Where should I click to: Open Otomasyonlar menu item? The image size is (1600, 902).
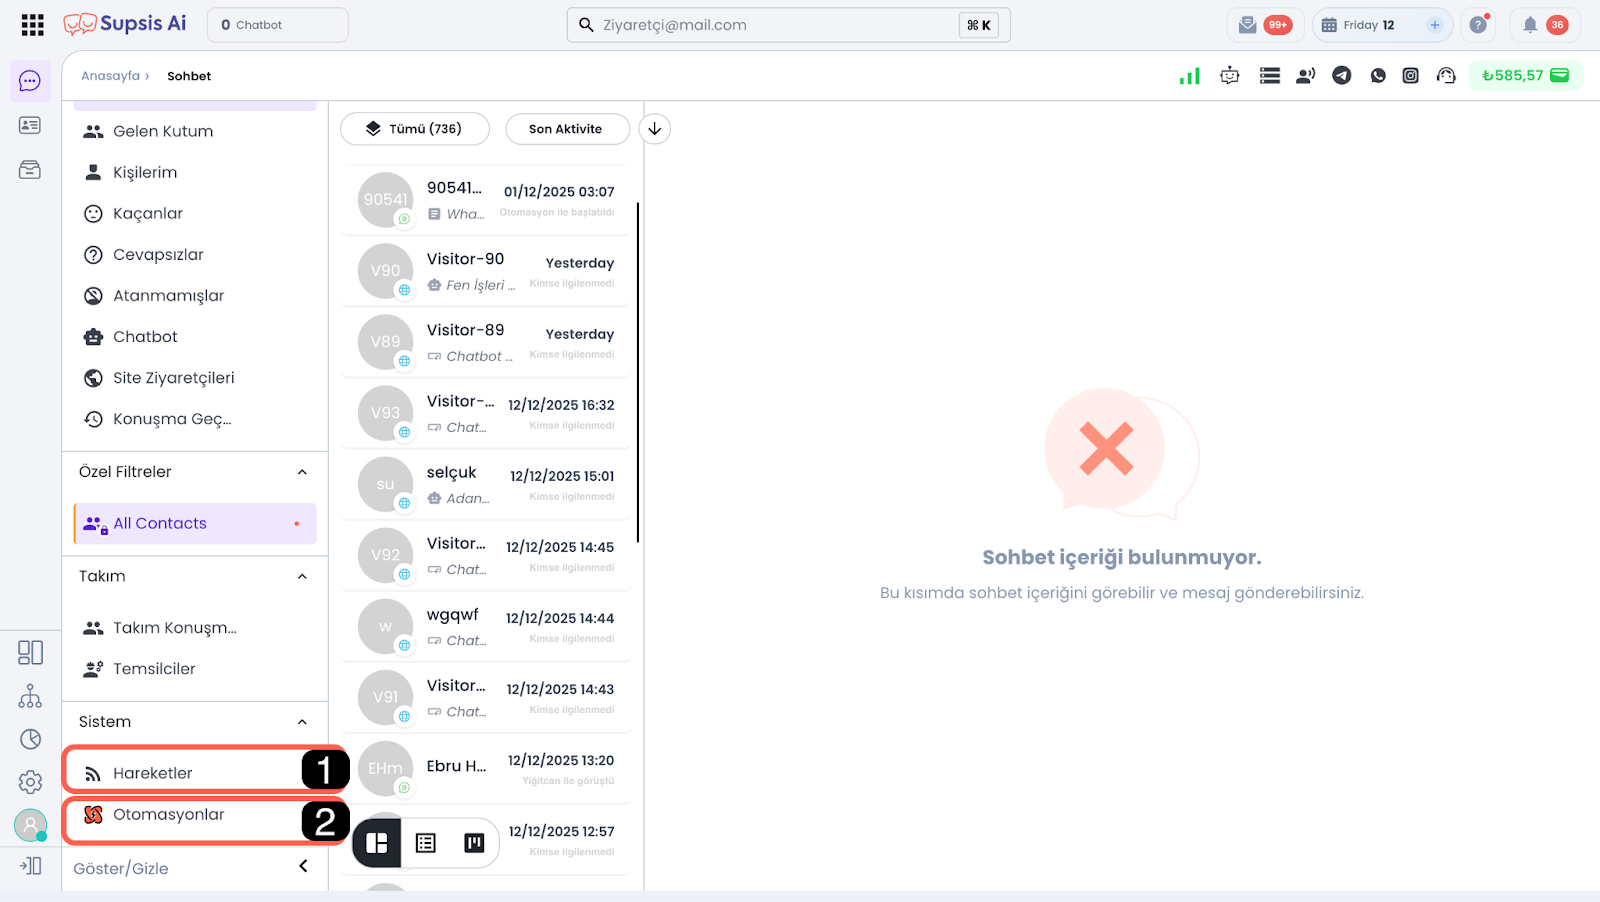(168, 815)
